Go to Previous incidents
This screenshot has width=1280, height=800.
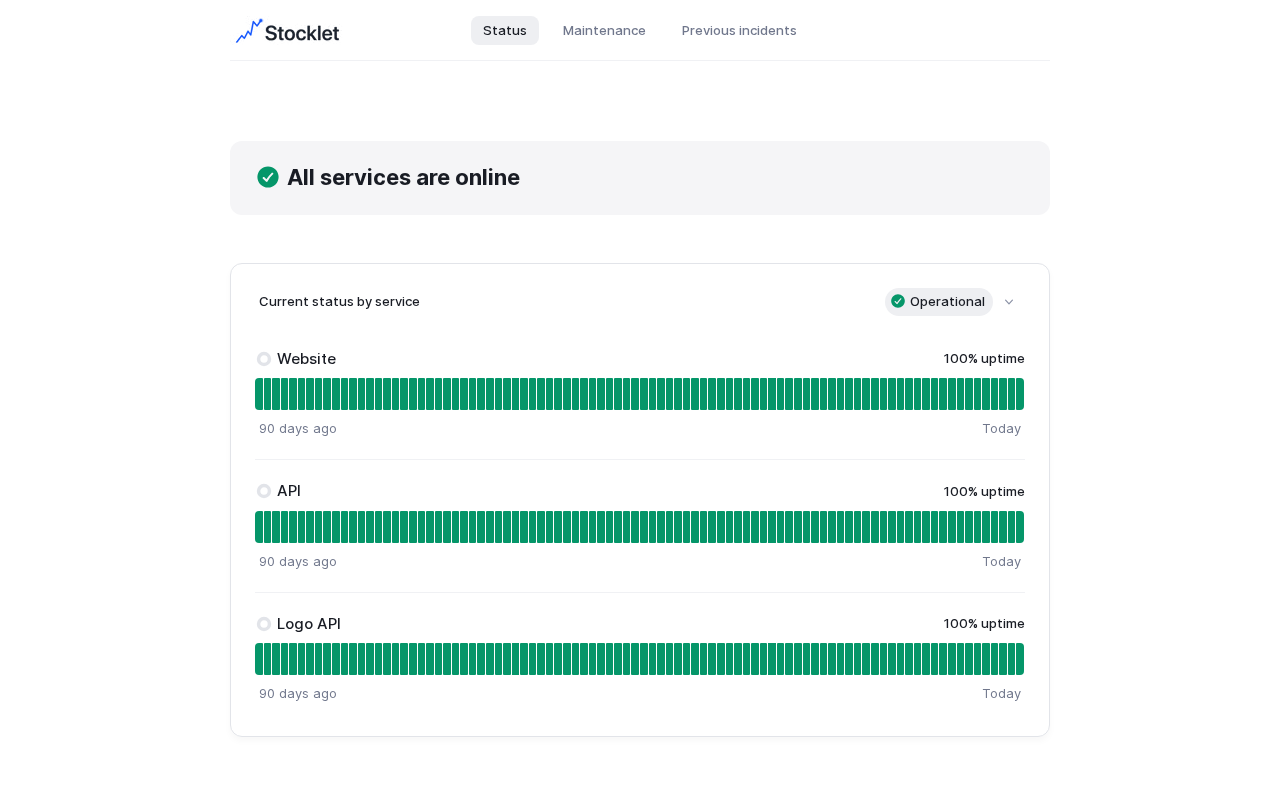pos(739,30)
